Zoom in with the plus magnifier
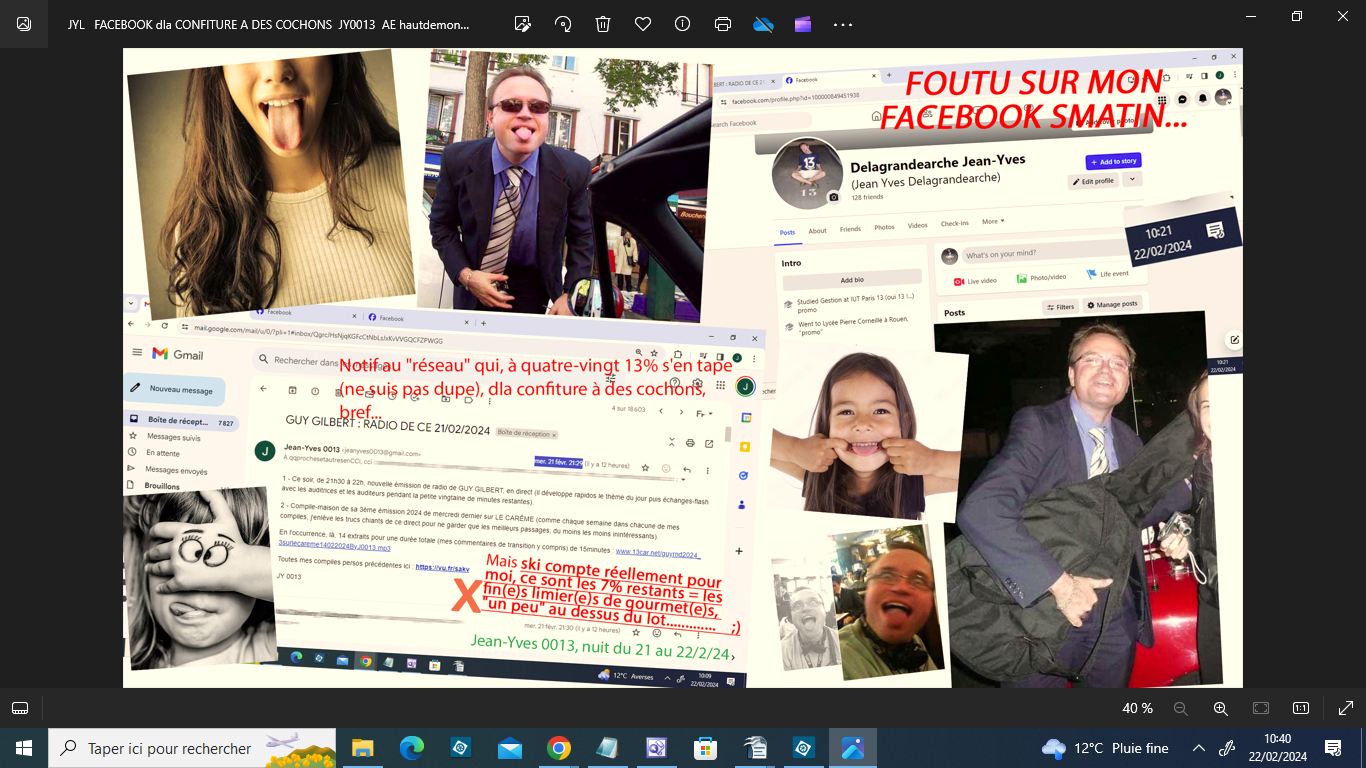Screen dimensions: 1366x768 coord(1221,708)
